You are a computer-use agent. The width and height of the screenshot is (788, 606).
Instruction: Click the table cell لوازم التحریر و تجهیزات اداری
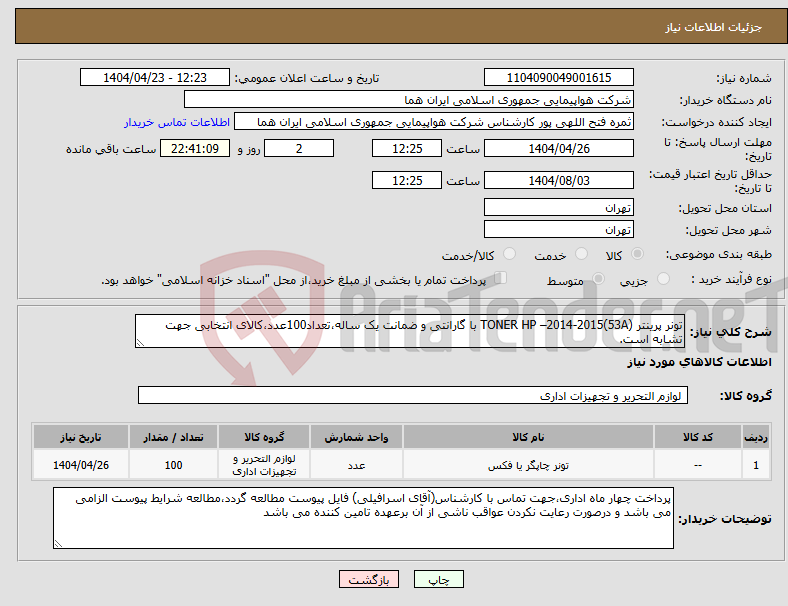click(264, 465)
